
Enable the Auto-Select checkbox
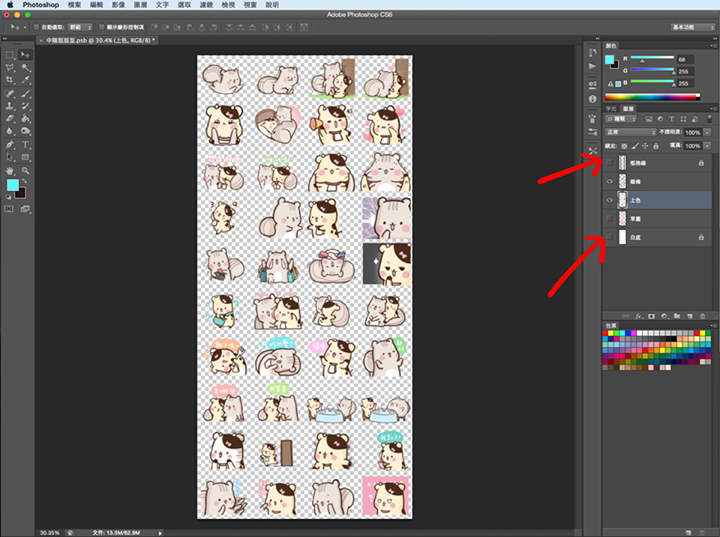coord(36,27)
